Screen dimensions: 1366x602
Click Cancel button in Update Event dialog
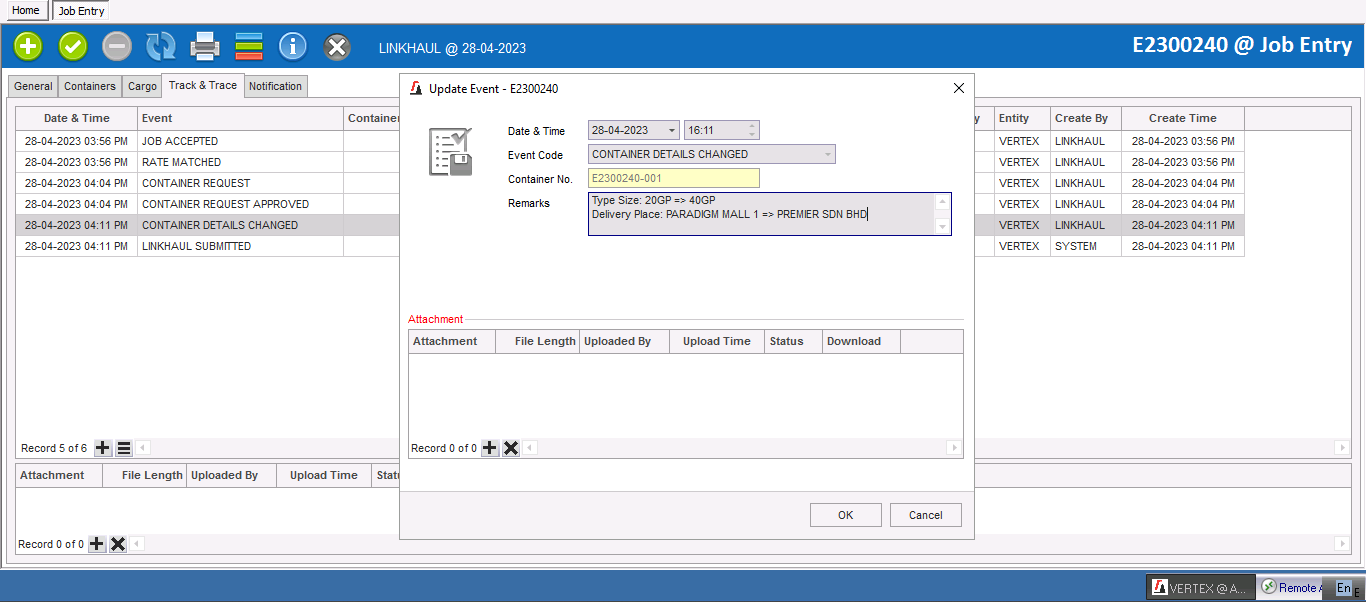(x=926, y=515)
